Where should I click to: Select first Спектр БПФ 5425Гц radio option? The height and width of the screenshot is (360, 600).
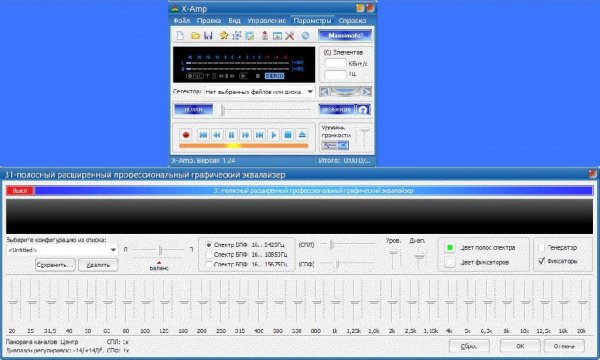209,245
